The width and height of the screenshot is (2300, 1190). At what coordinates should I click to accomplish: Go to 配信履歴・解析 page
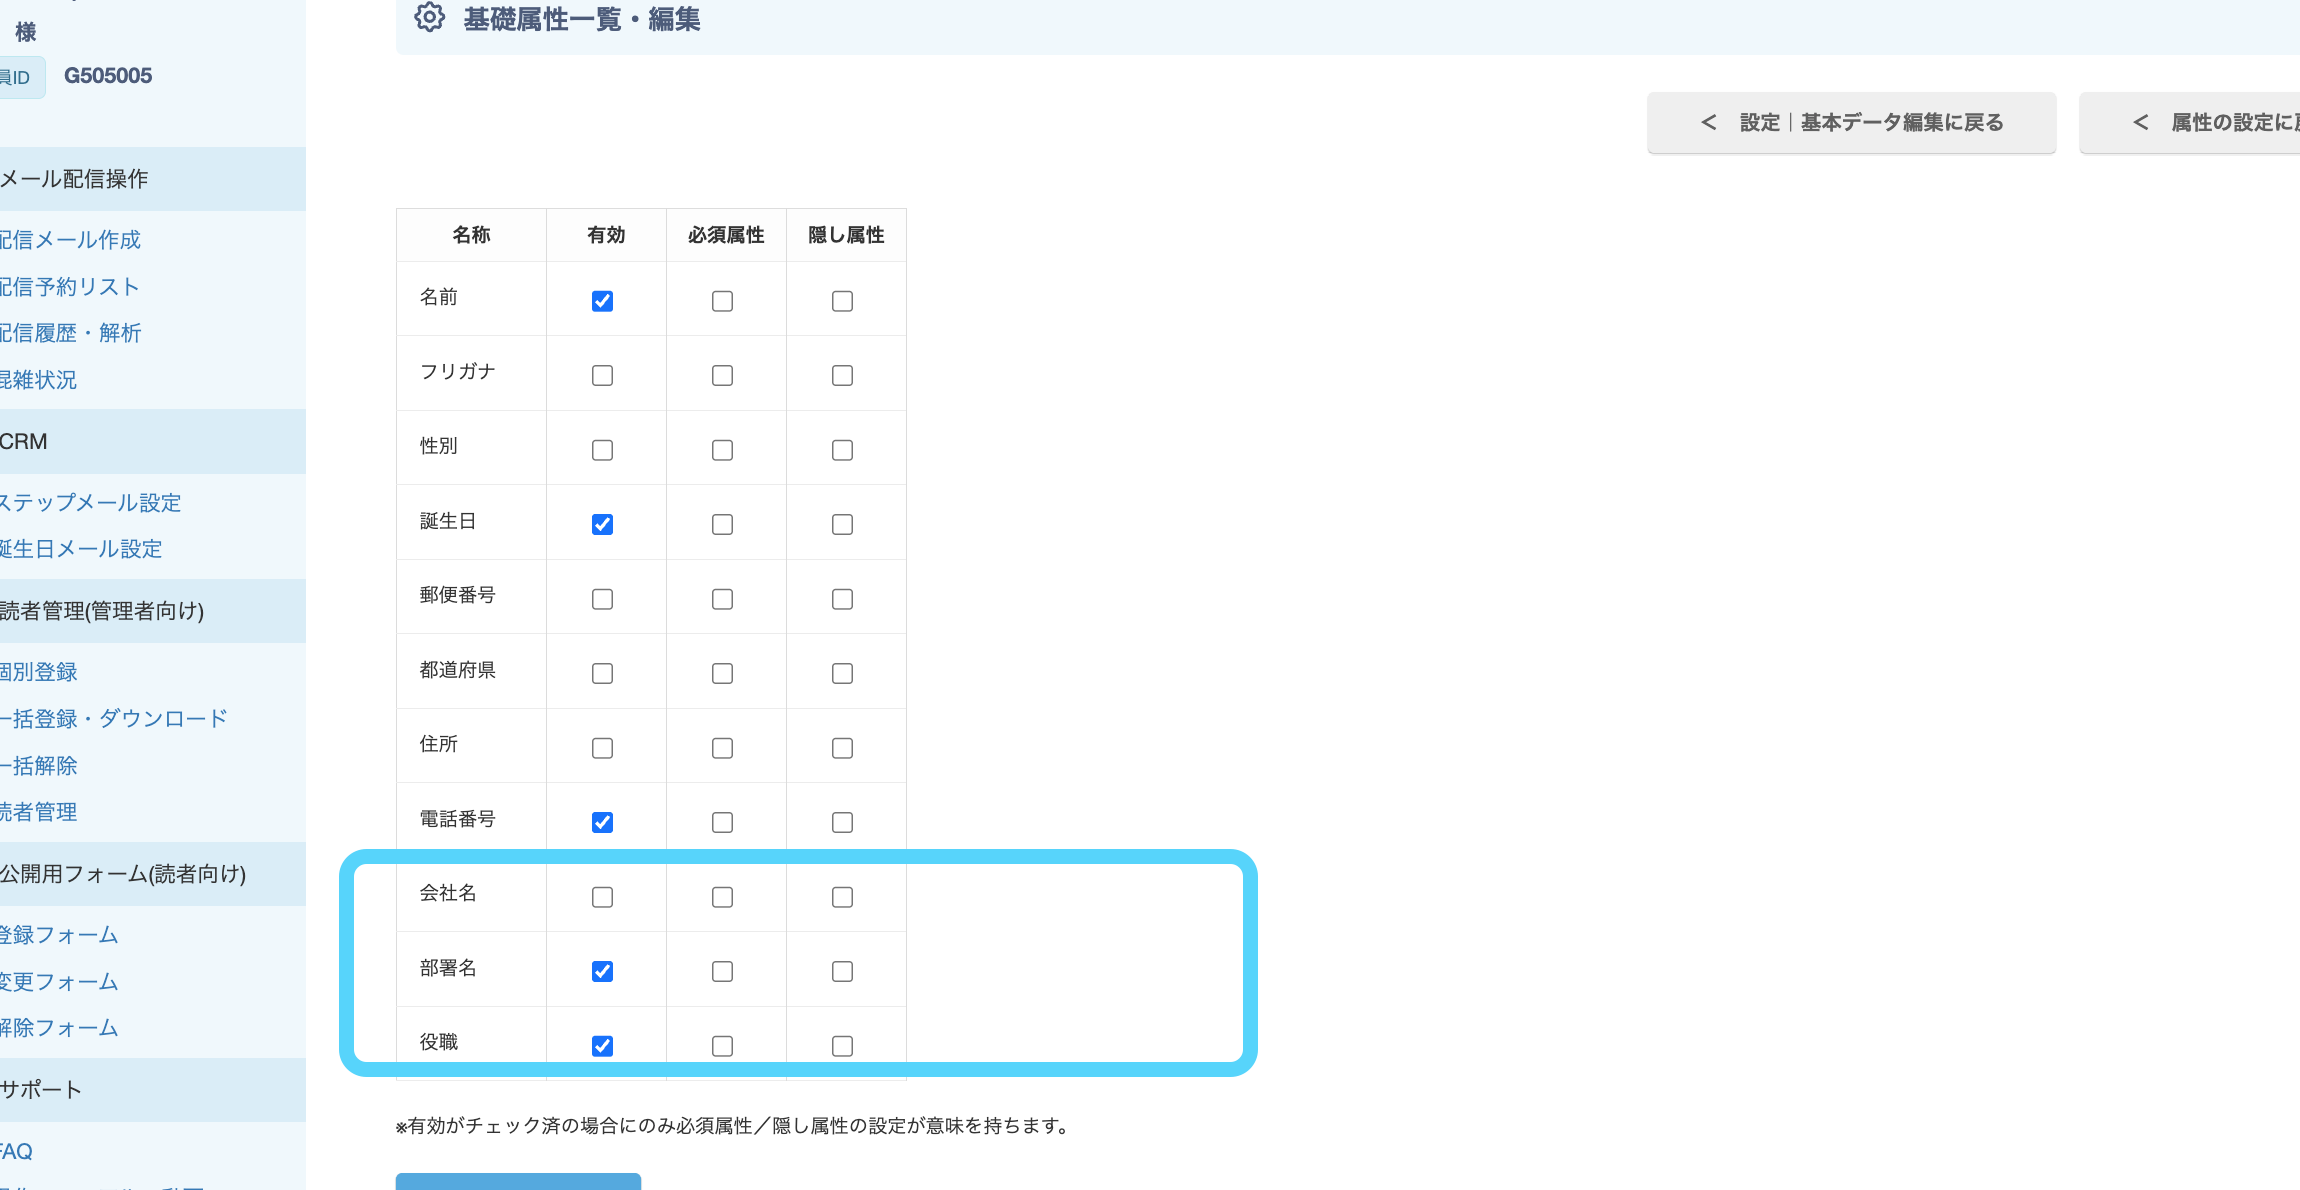(x=71, y=333)
